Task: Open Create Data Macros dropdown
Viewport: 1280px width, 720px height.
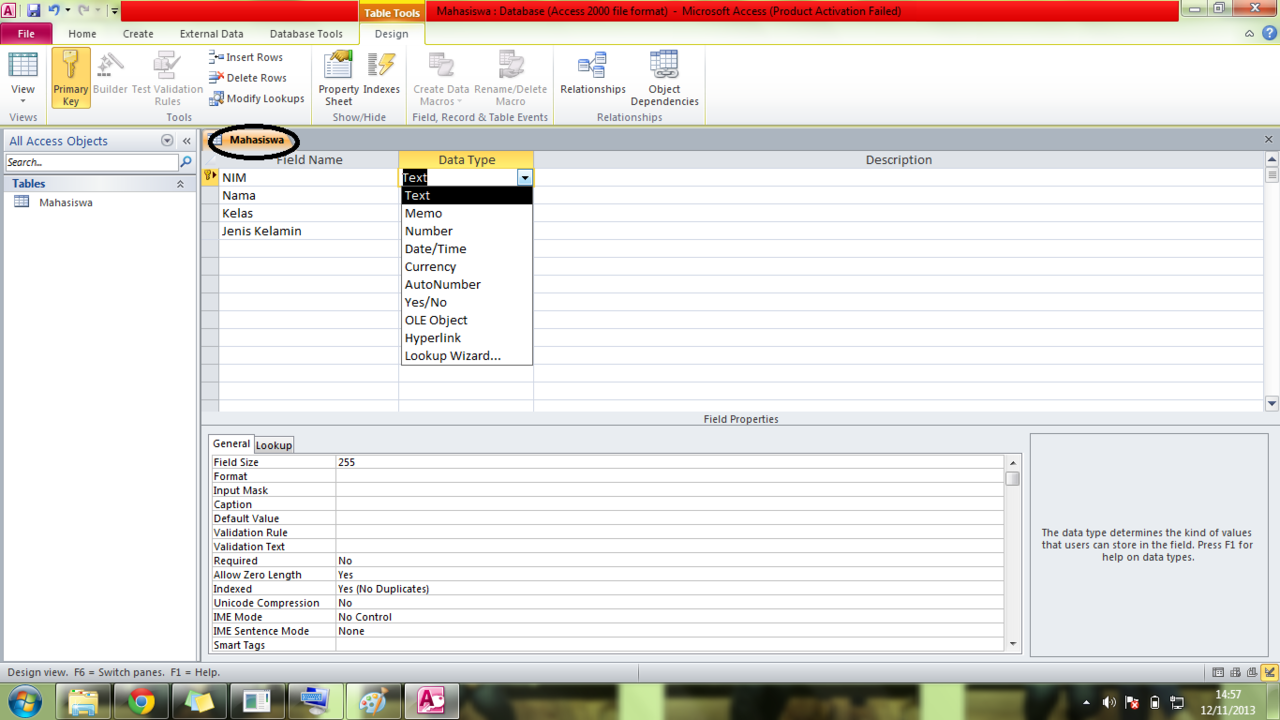Action: click(441, 78)
